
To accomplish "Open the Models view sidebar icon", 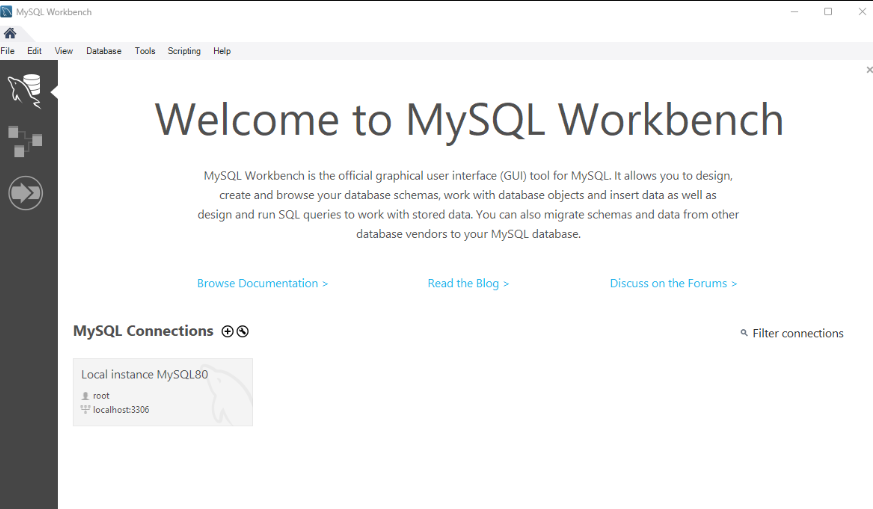I will tap(25, 141).
